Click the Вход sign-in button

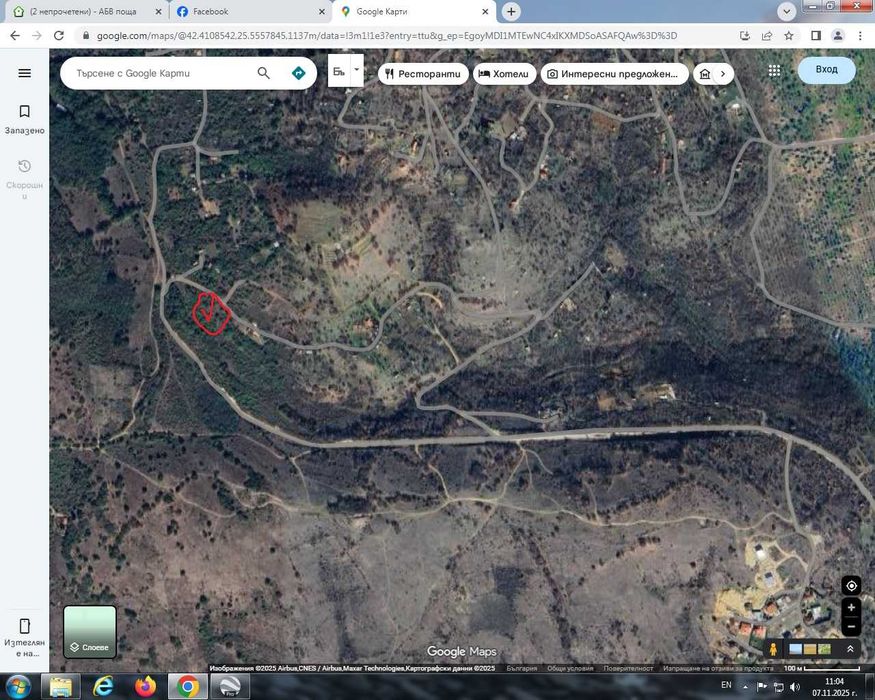[826, 70]
